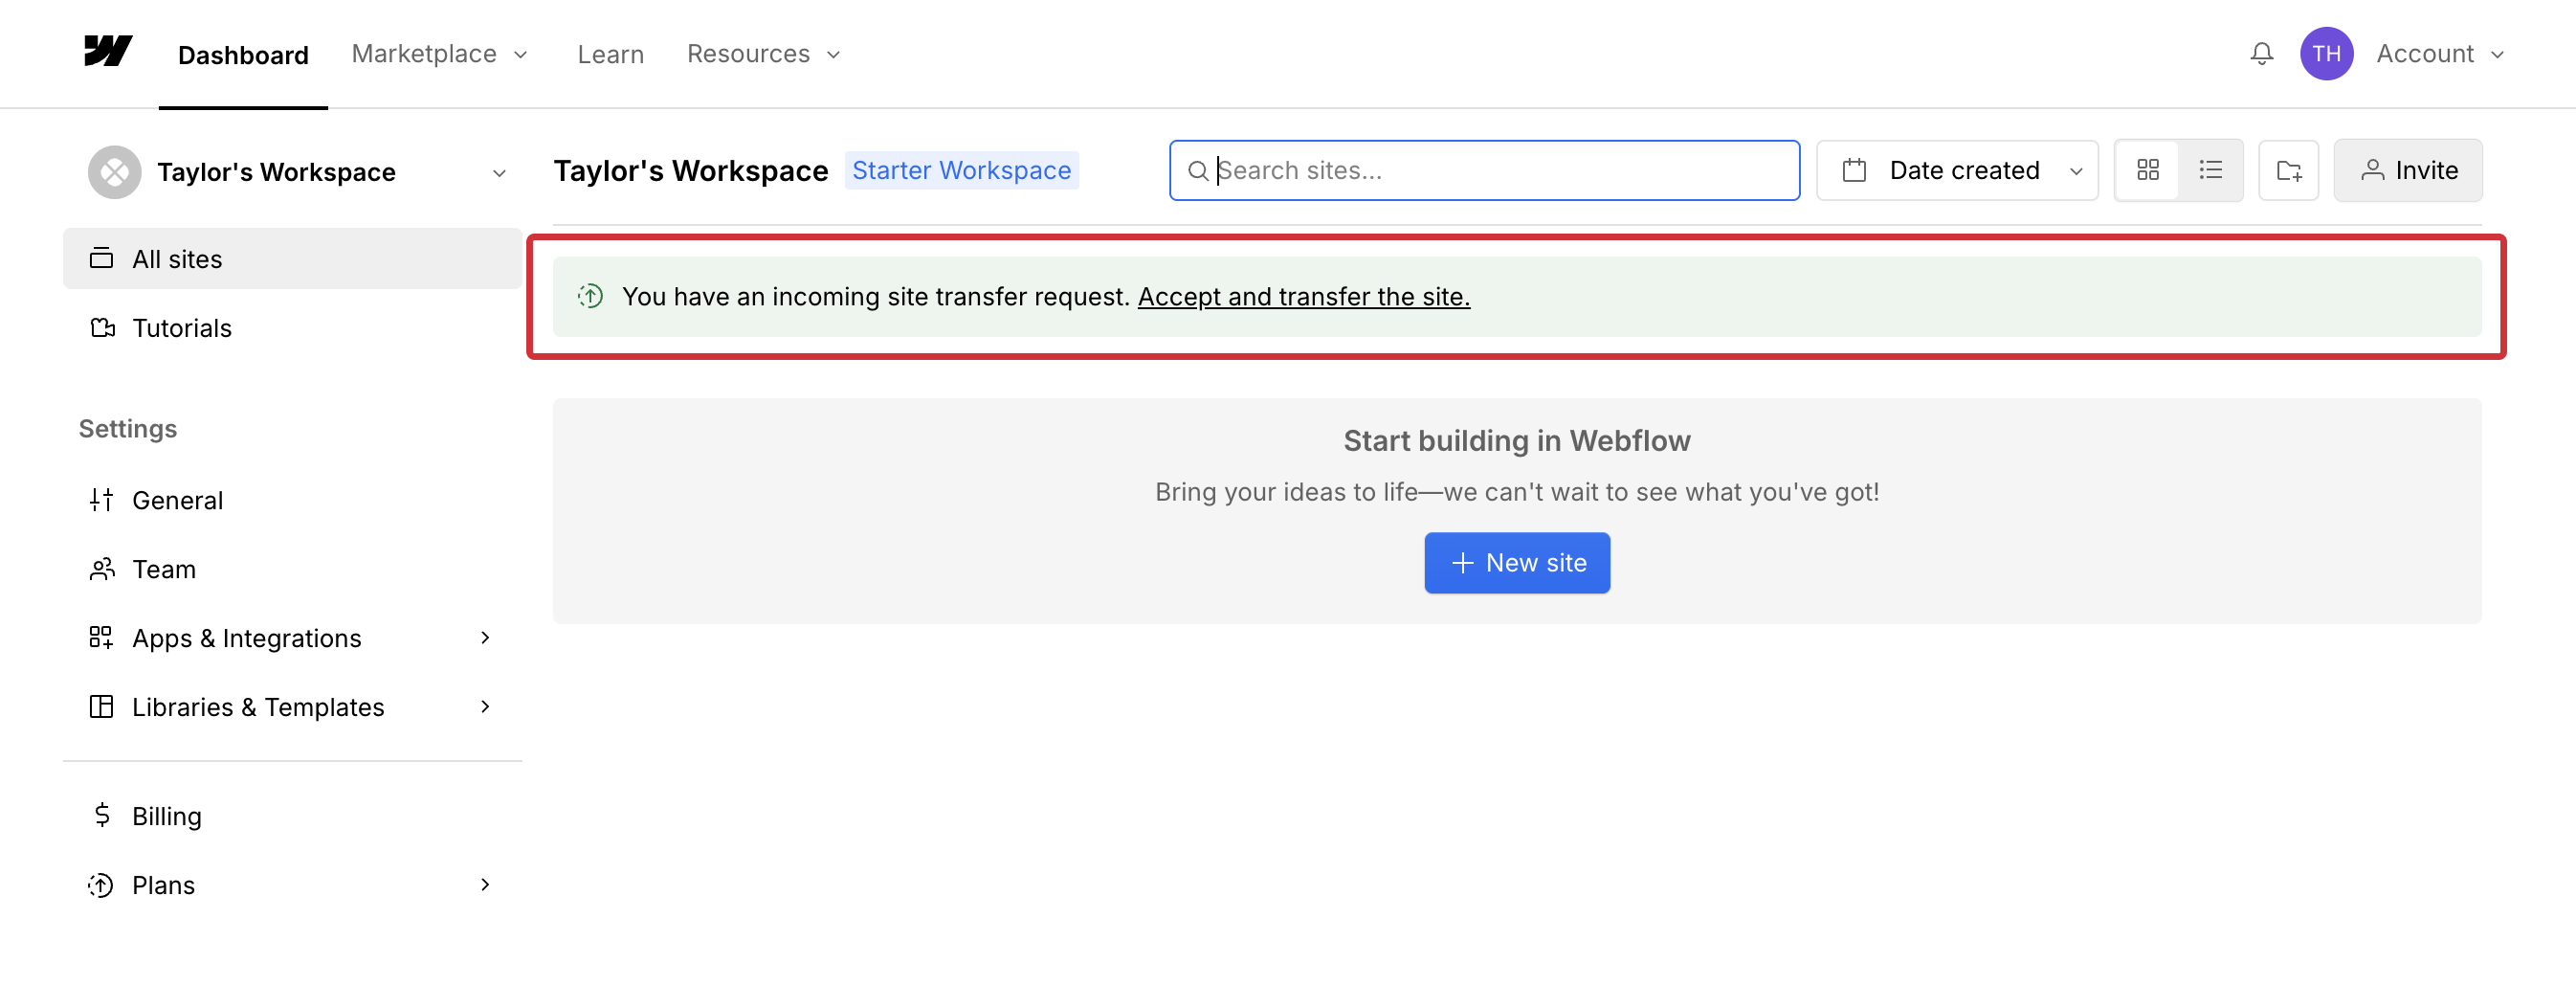Open the Account dropdown

2439,54
